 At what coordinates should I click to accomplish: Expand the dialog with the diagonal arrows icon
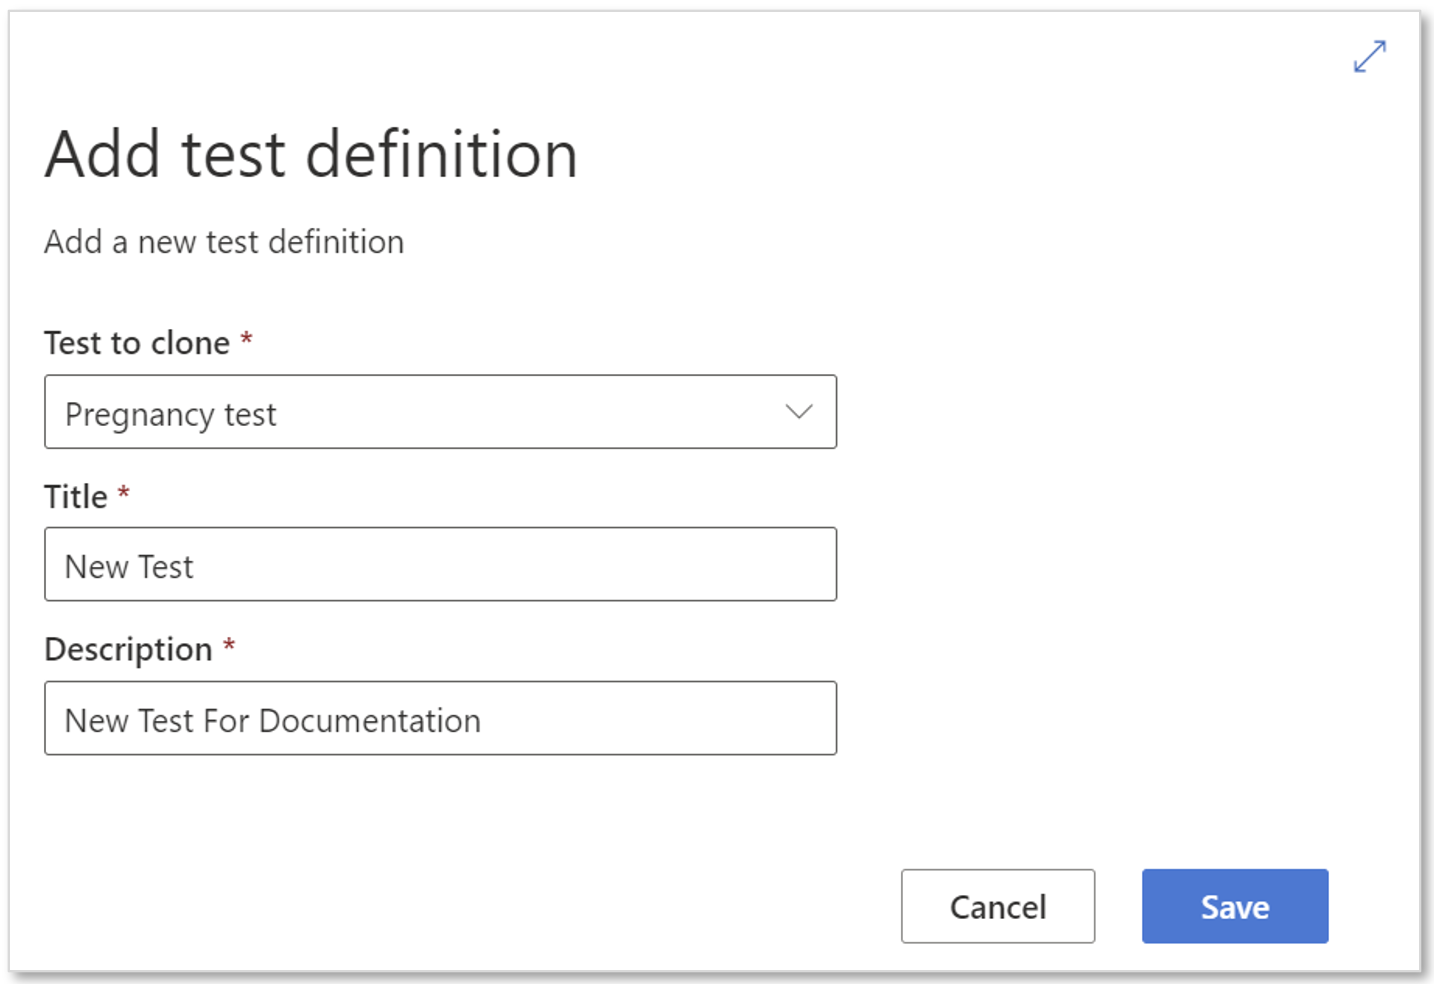pyautogui.click(x=1369, y=56)
